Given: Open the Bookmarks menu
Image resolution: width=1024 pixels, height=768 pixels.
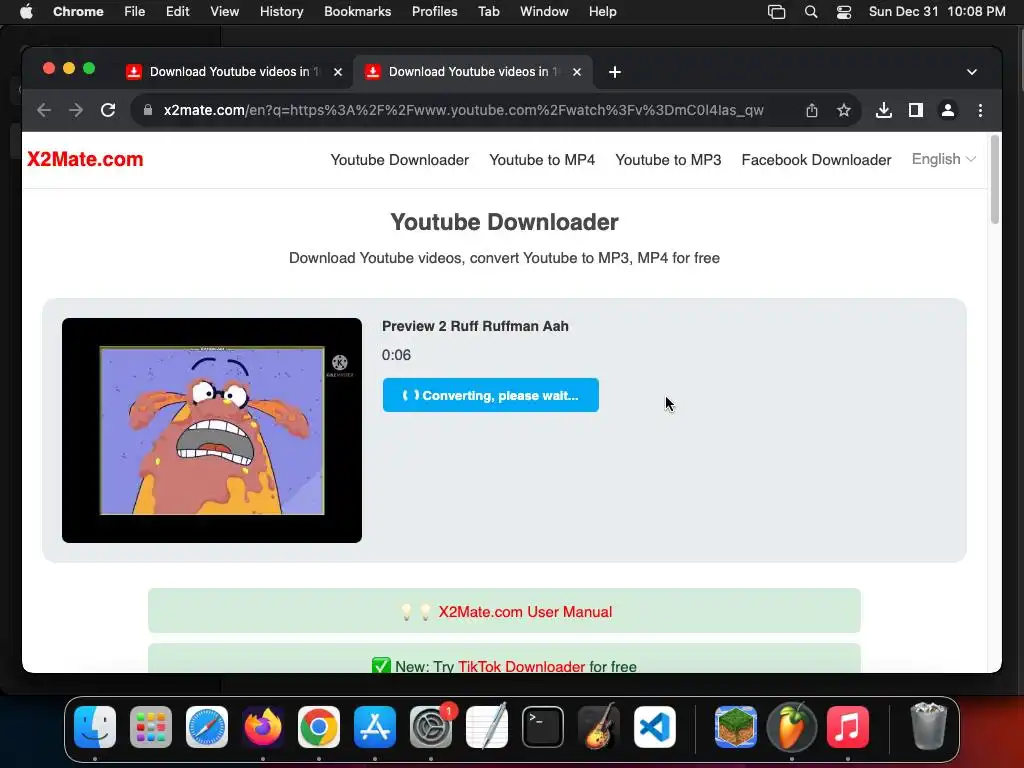Looking at the screenshot, I should (x=357, y=12).
